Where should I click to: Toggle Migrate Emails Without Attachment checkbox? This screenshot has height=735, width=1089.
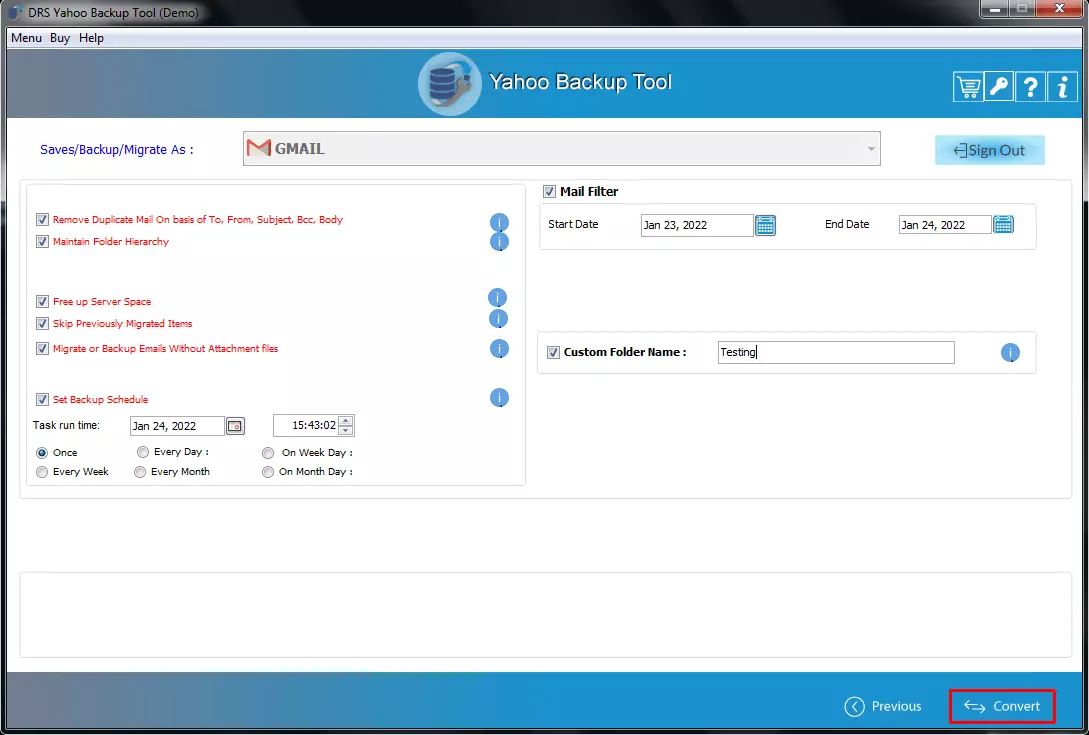point(42,349)
